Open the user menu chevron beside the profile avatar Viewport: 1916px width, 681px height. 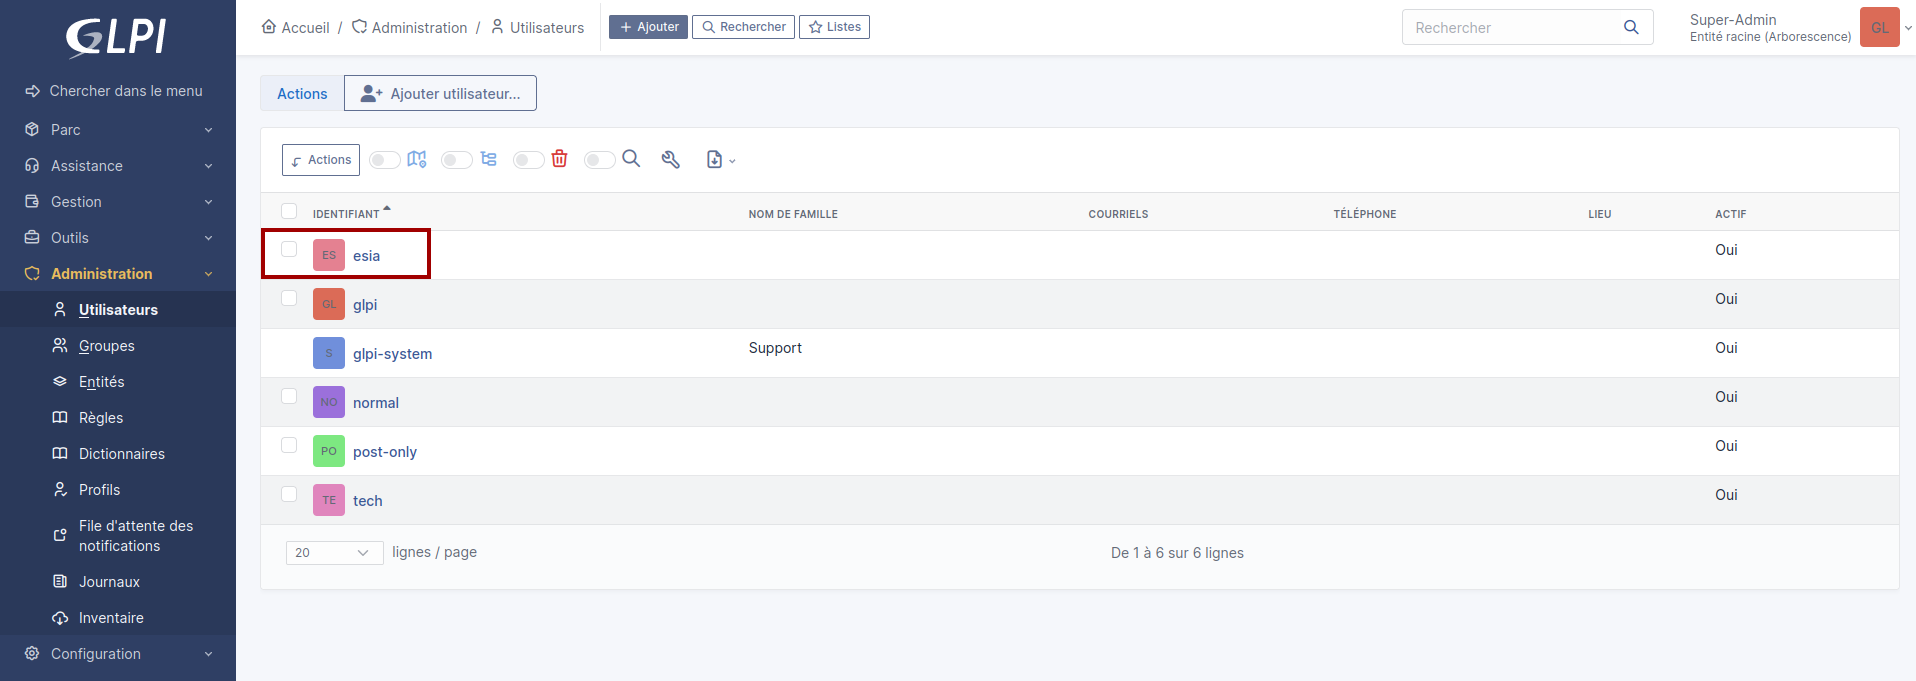[x=1908, y=28]
